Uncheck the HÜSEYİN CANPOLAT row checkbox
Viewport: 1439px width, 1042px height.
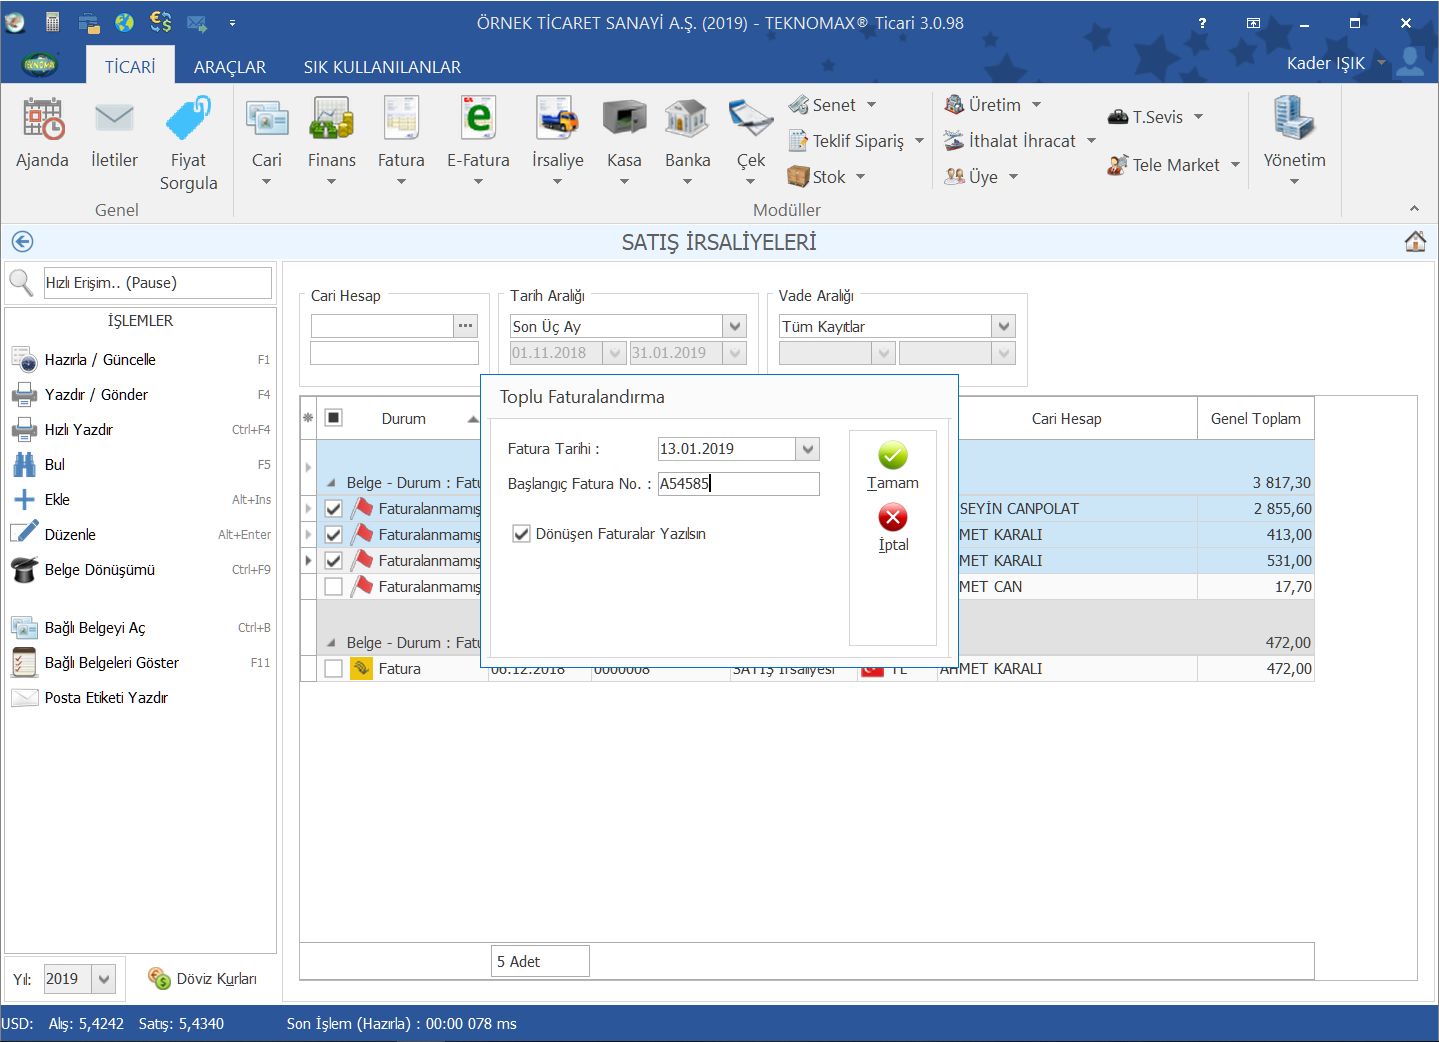(334, 509)
